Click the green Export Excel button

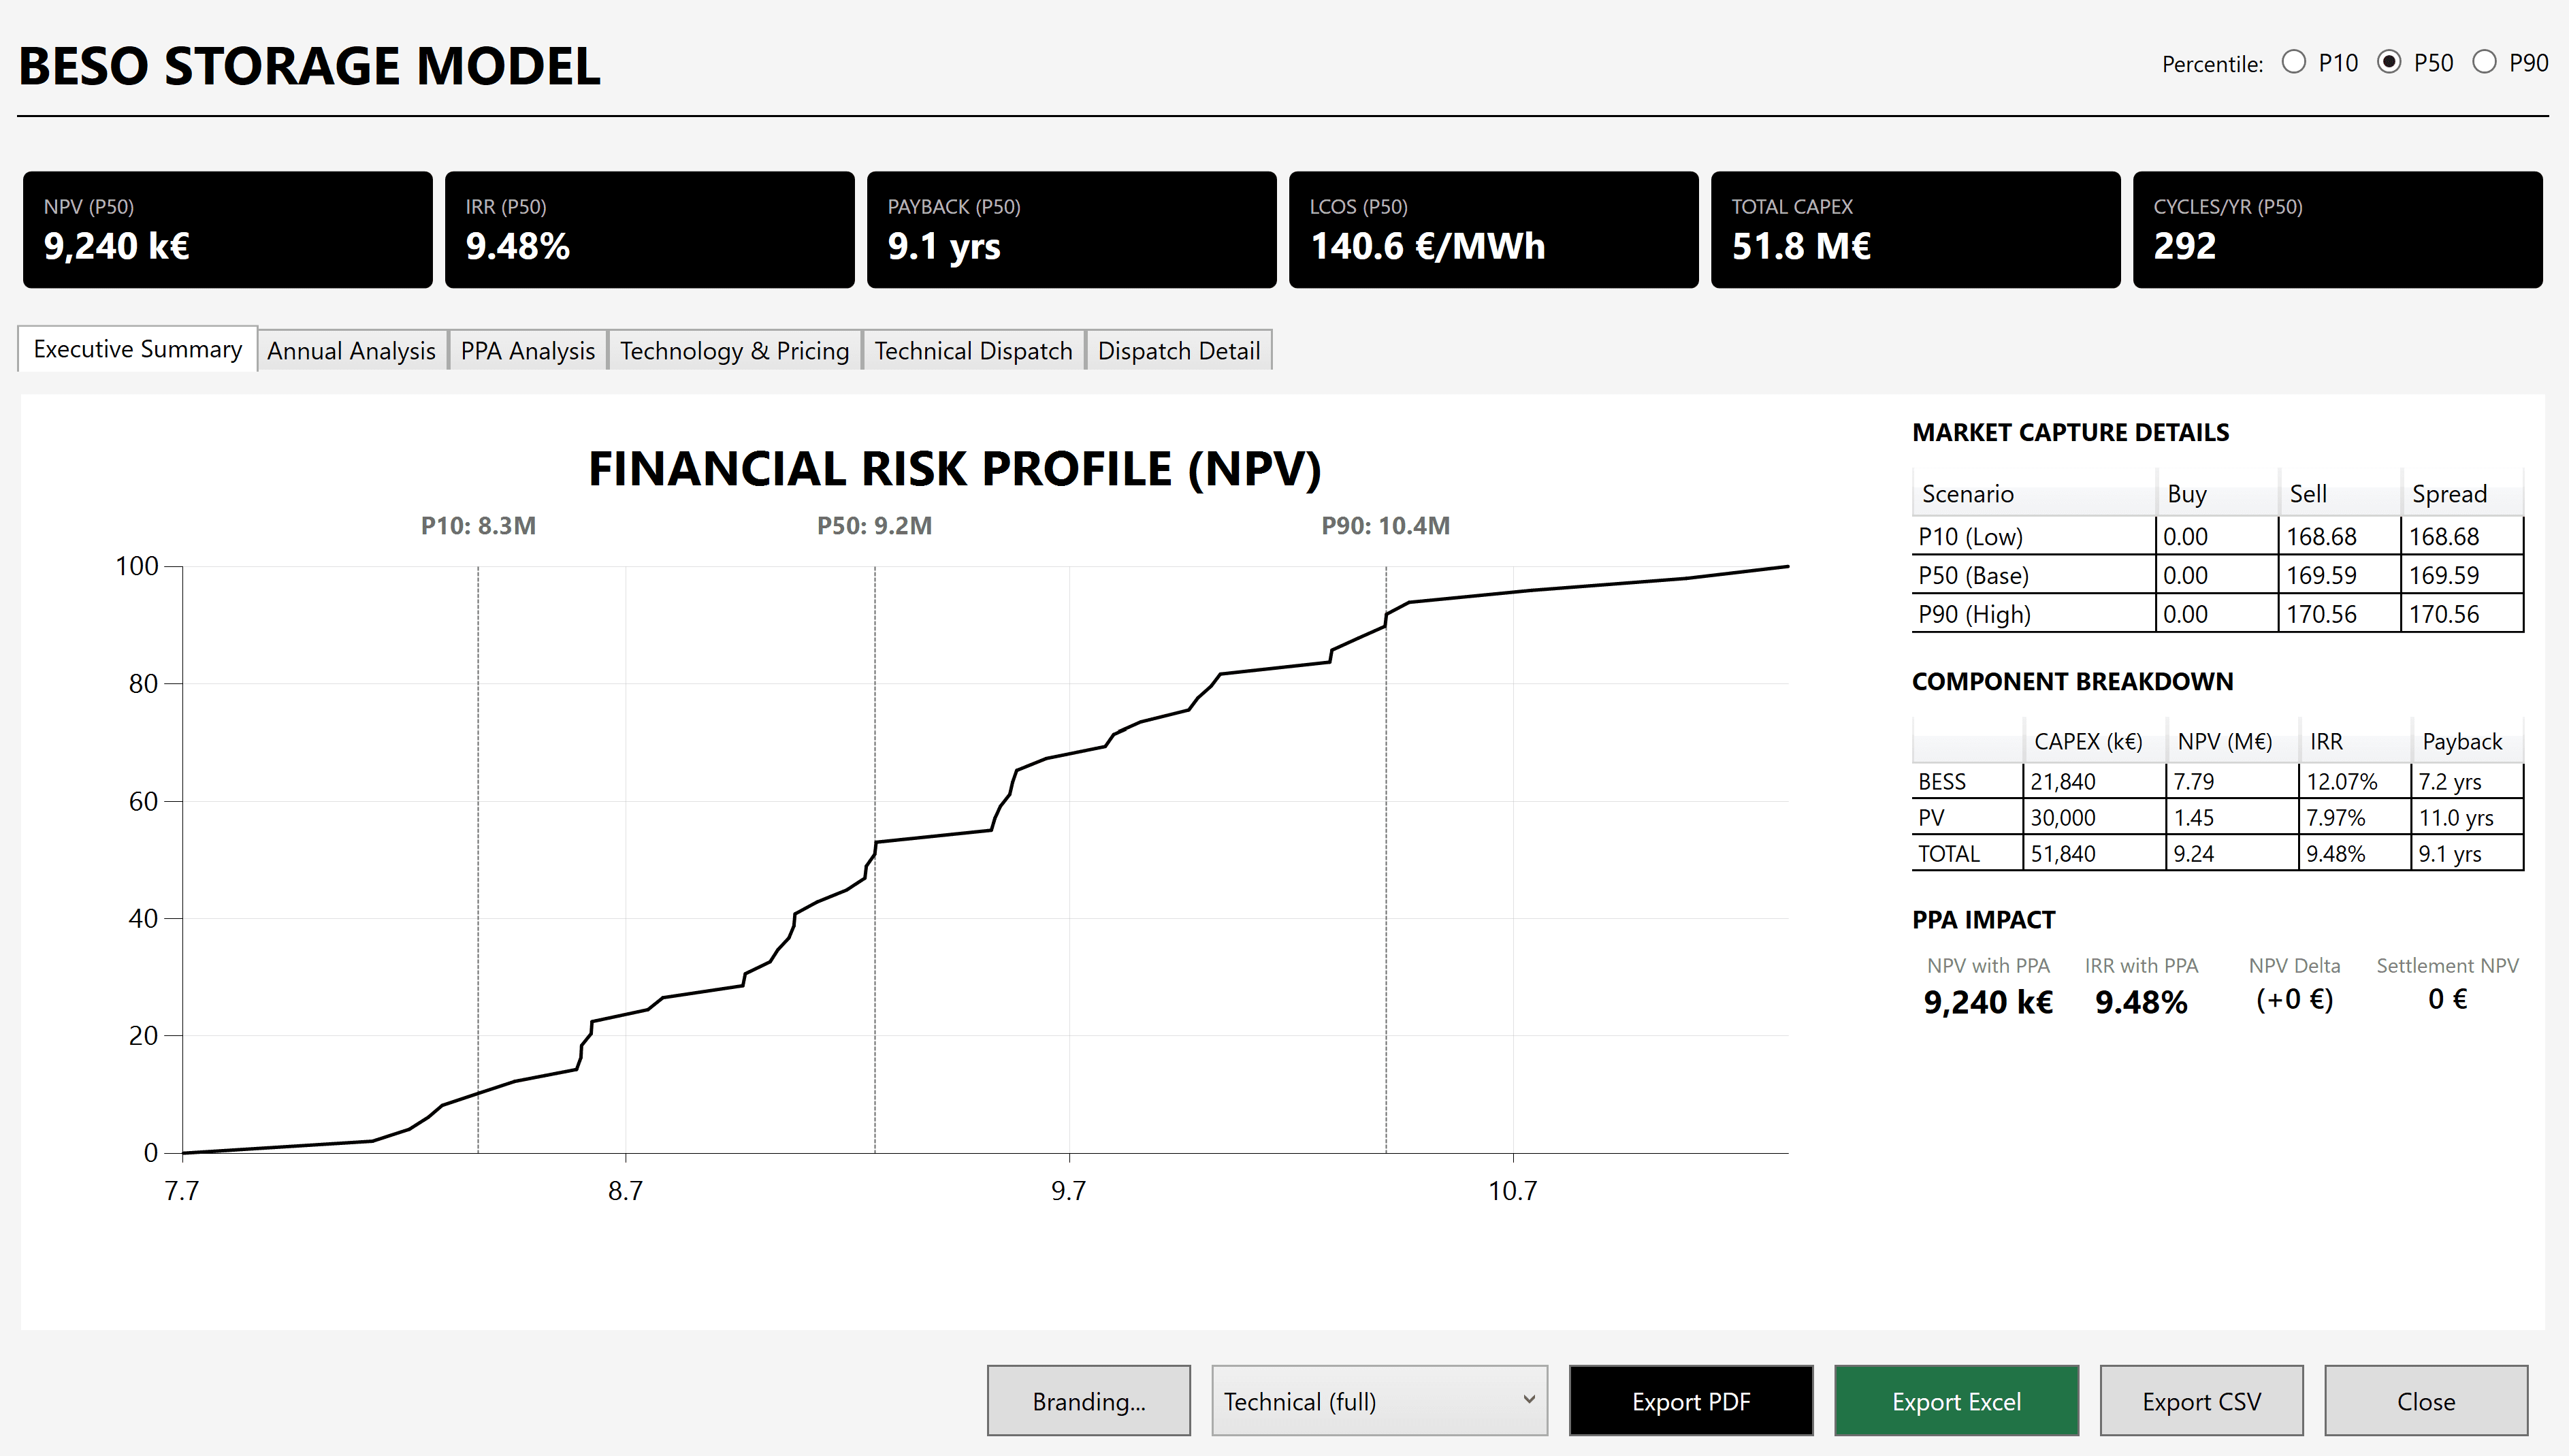tap(1956, 1400)
